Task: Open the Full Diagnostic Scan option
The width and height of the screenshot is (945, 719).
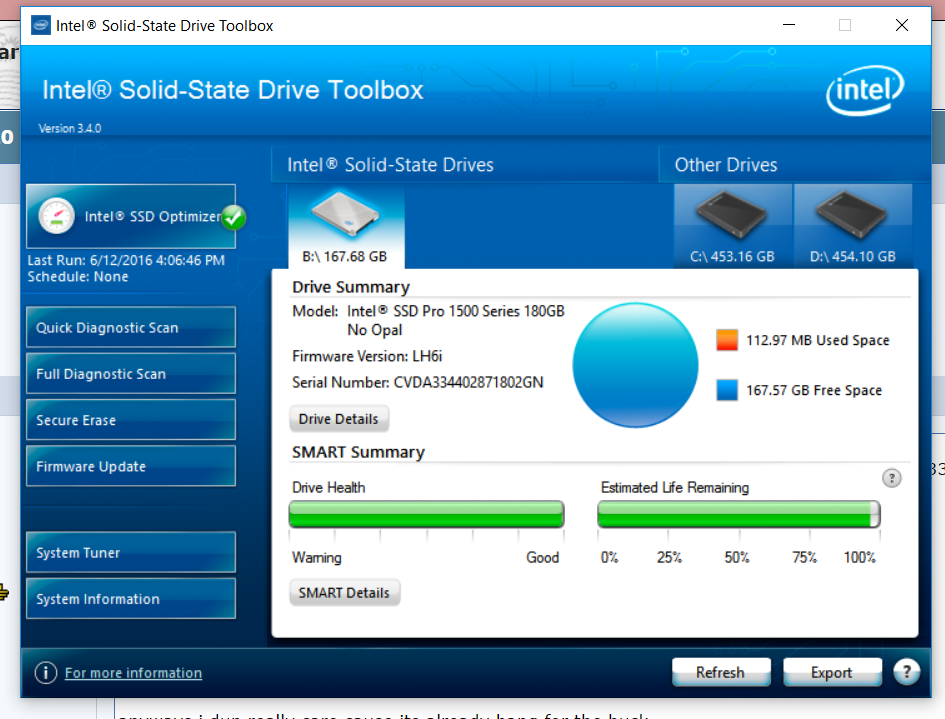Action: click(130, 374)
